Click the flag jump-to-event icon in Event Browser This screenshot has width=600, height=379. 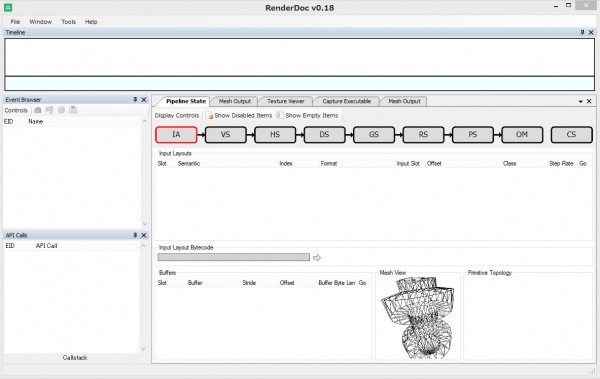49,110
